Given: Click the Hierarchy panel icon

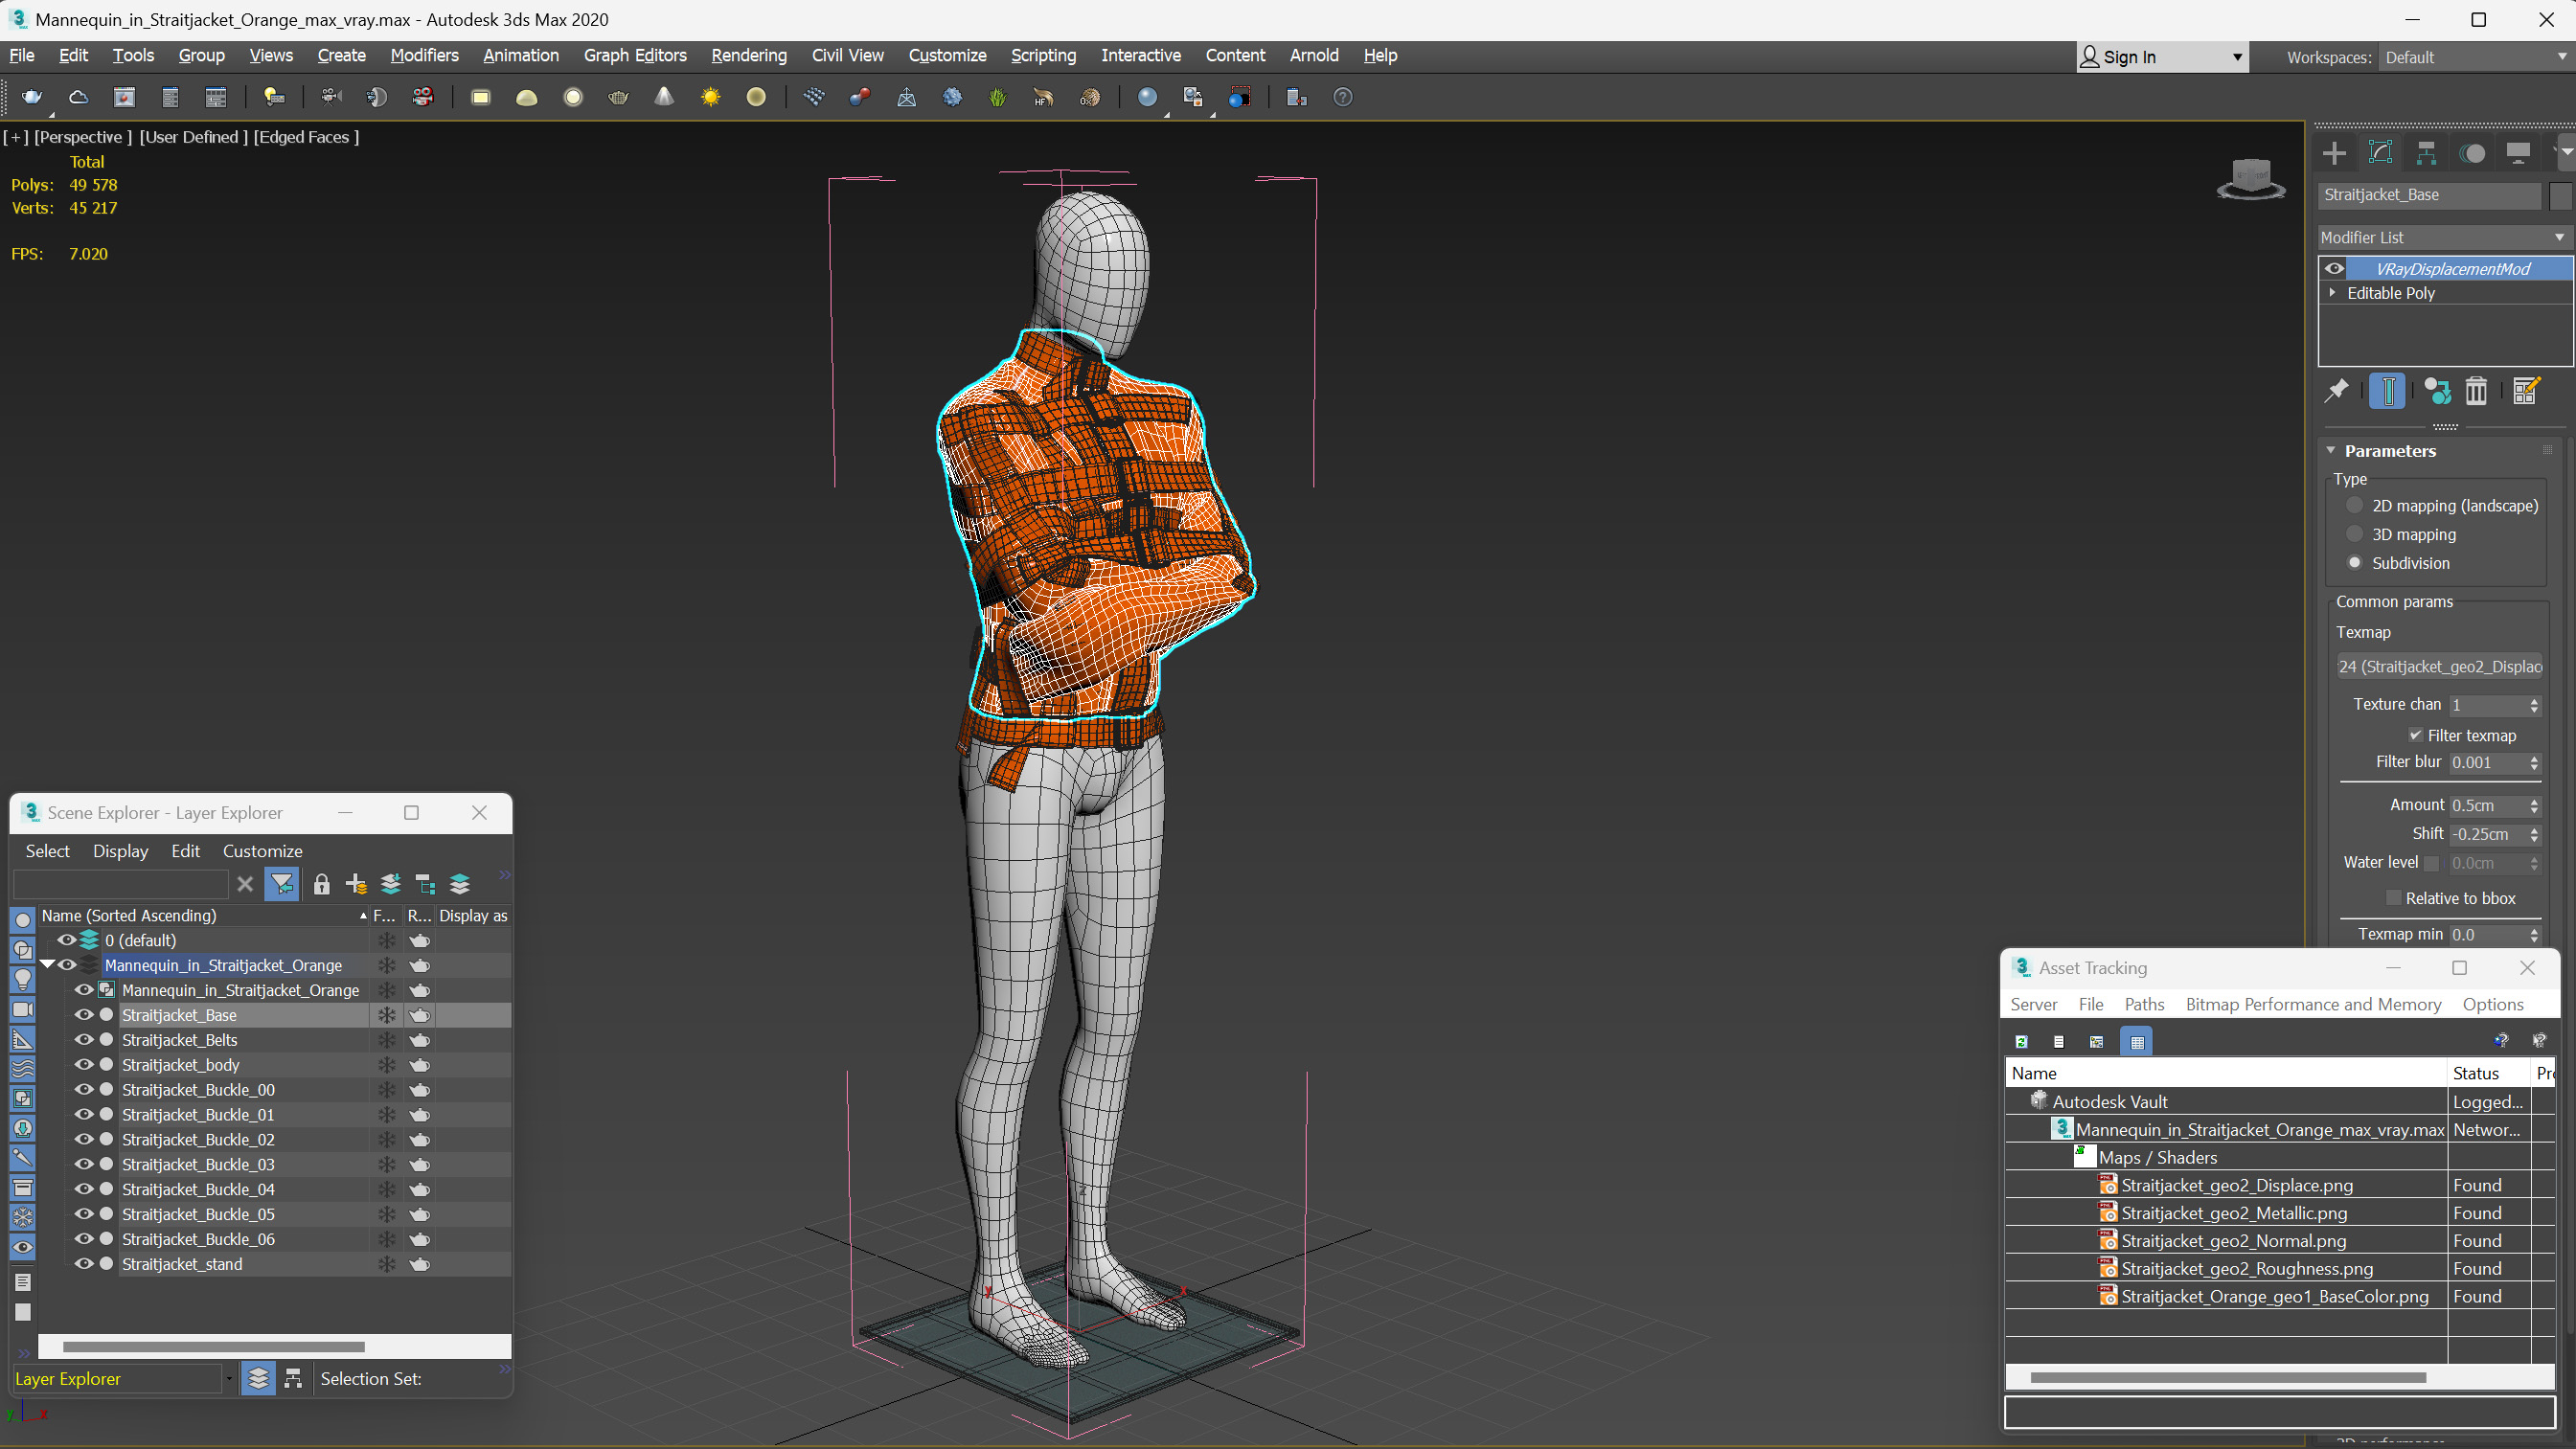Looking at the screenshot, I should click(2426, 153).
